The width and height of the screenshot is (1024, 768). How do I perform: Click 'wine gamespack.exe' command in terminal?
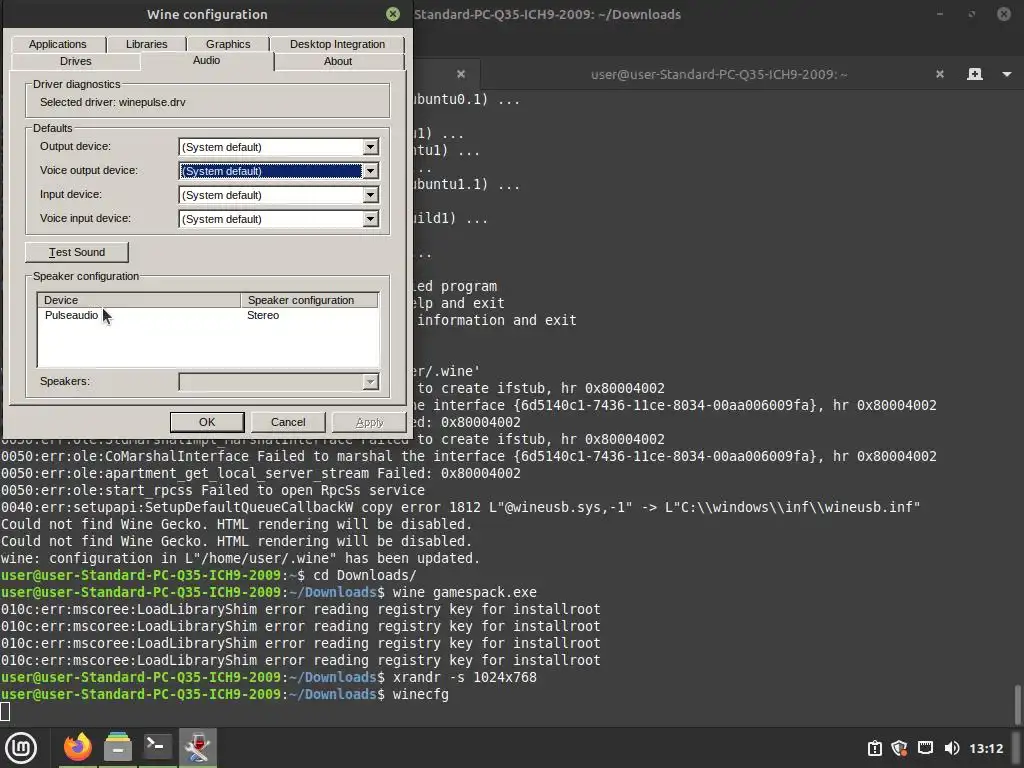464,592
